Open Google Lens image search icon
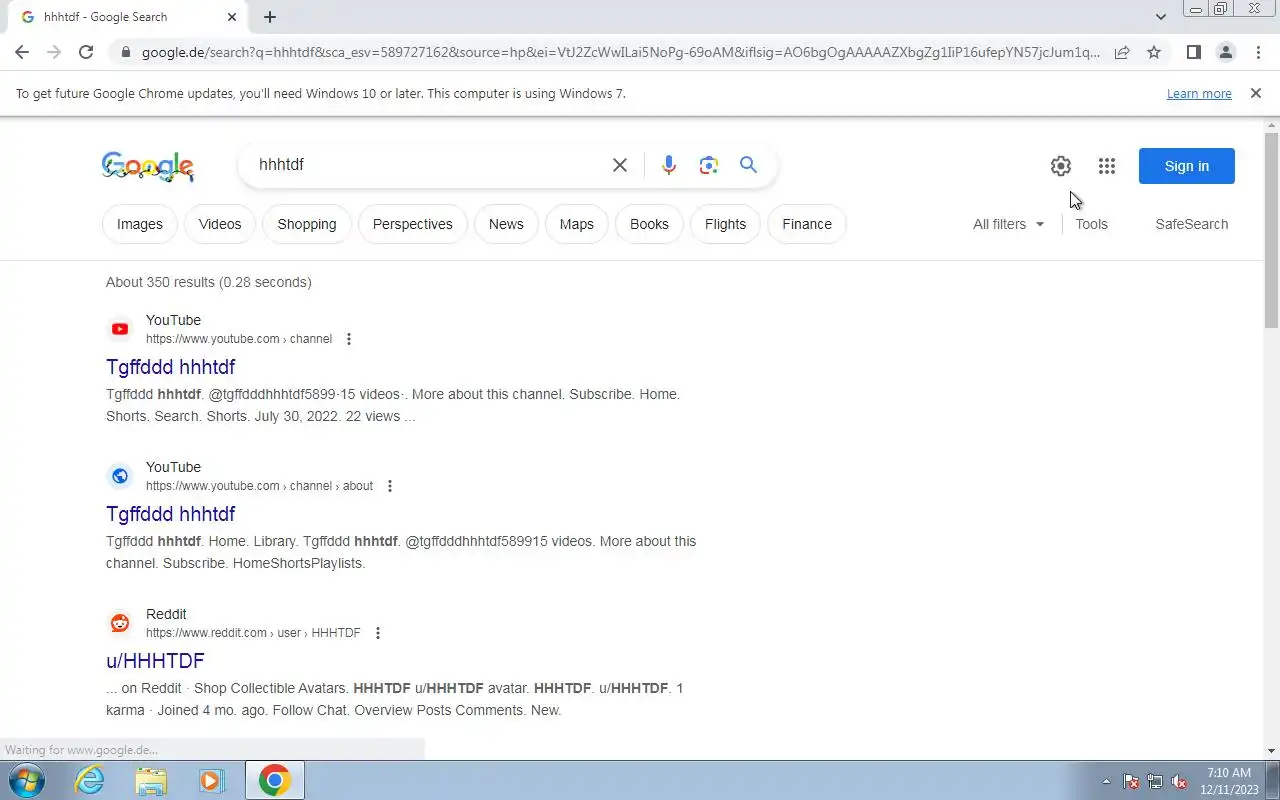The height and width of the screenshot is (800, 1280). point(709,165)
